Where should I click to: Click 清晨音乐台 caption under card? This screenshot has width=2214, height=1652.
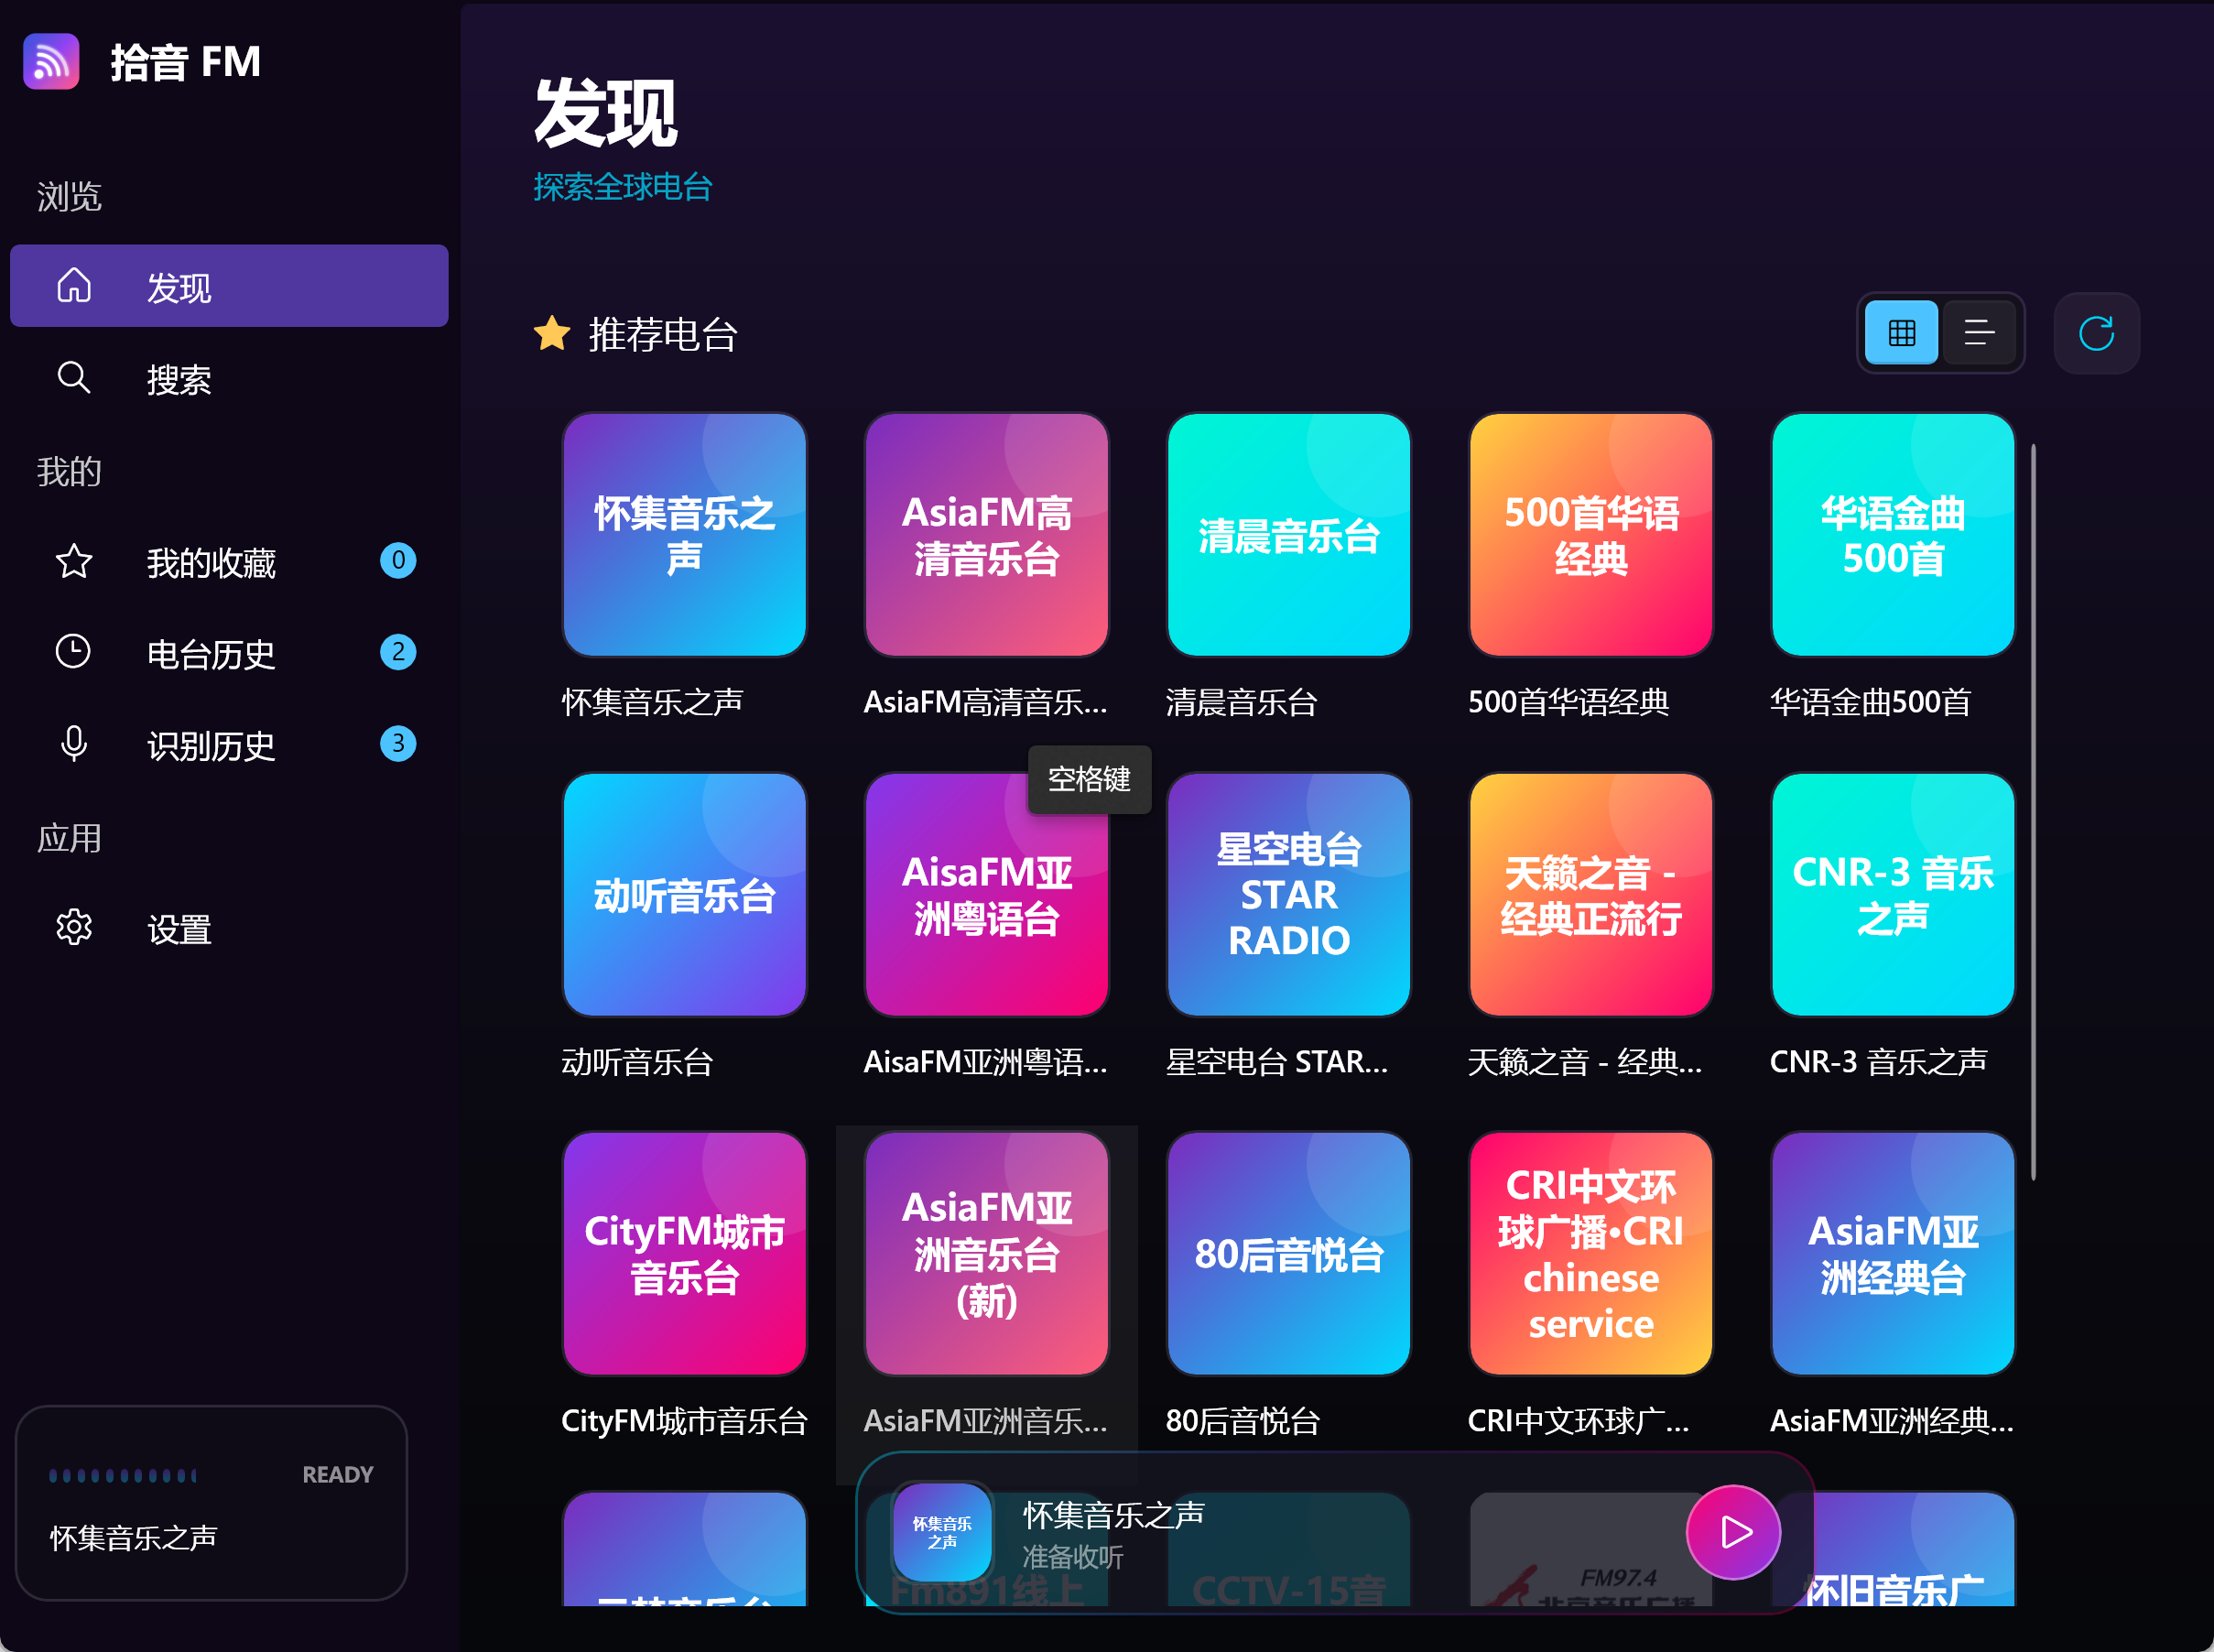[x=1241, y=702]
